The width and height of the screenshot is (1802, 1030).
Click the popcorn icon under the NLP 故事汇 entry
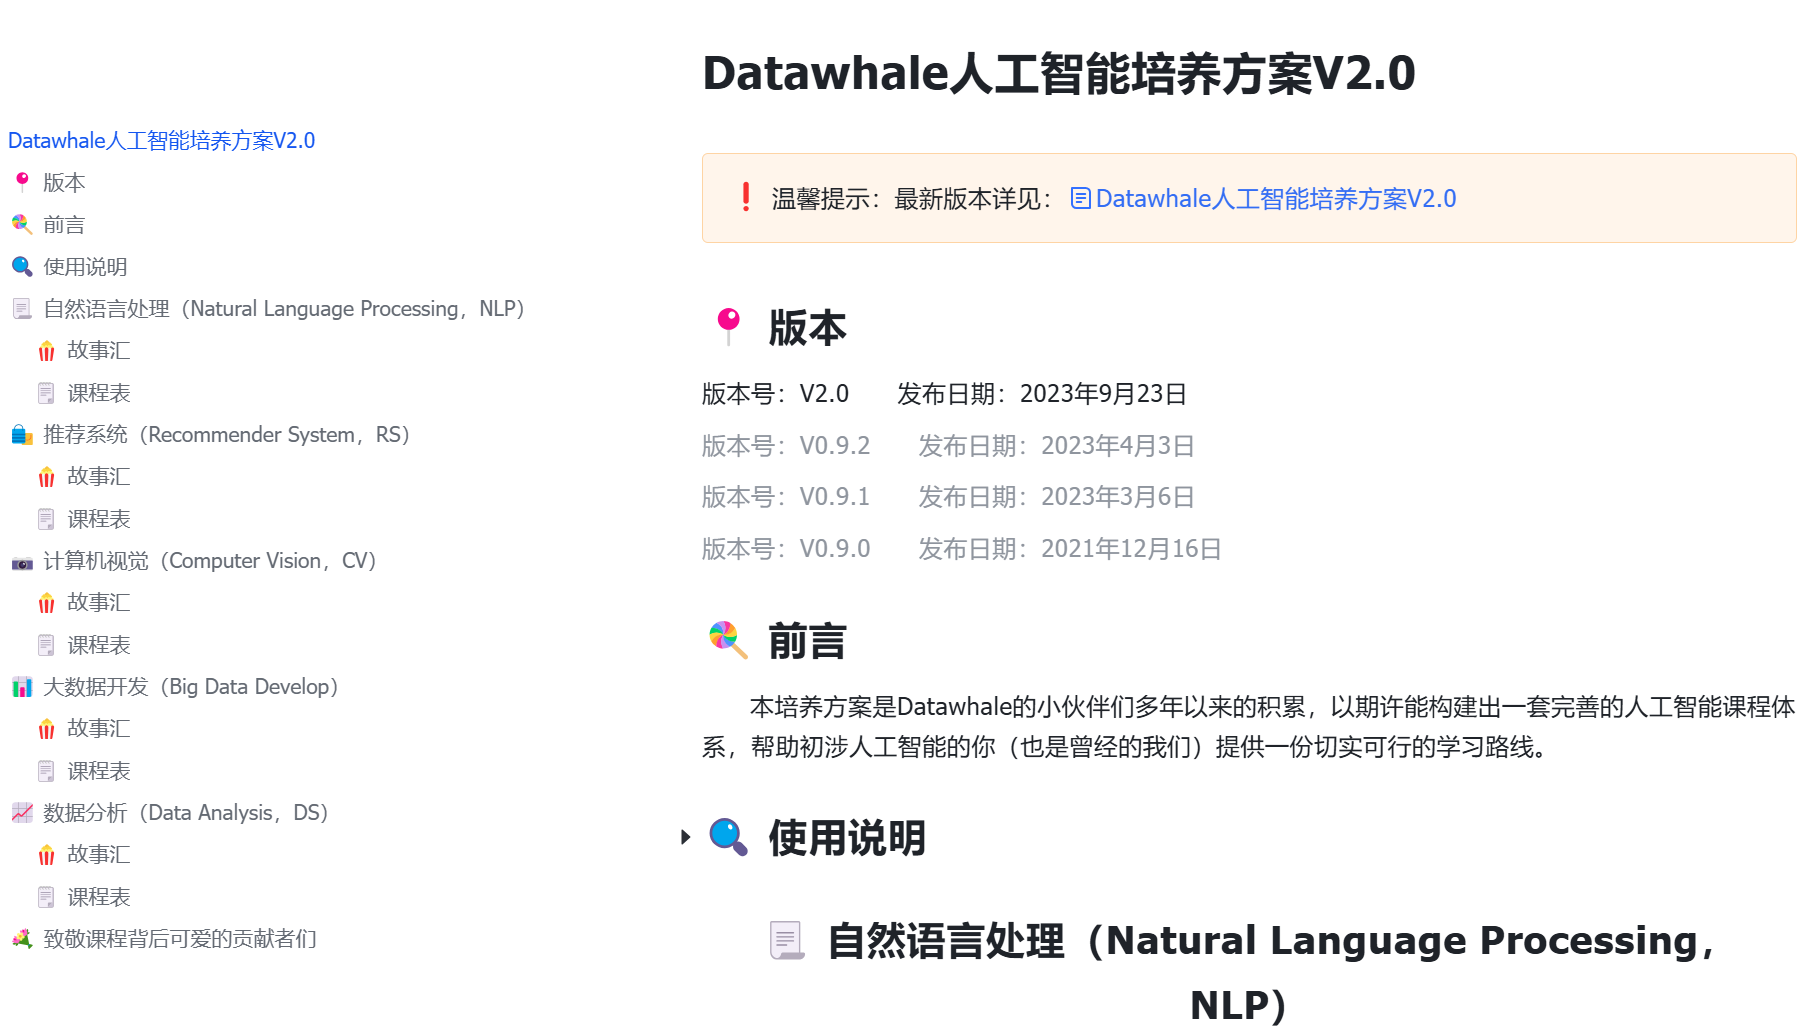(46, 351)
